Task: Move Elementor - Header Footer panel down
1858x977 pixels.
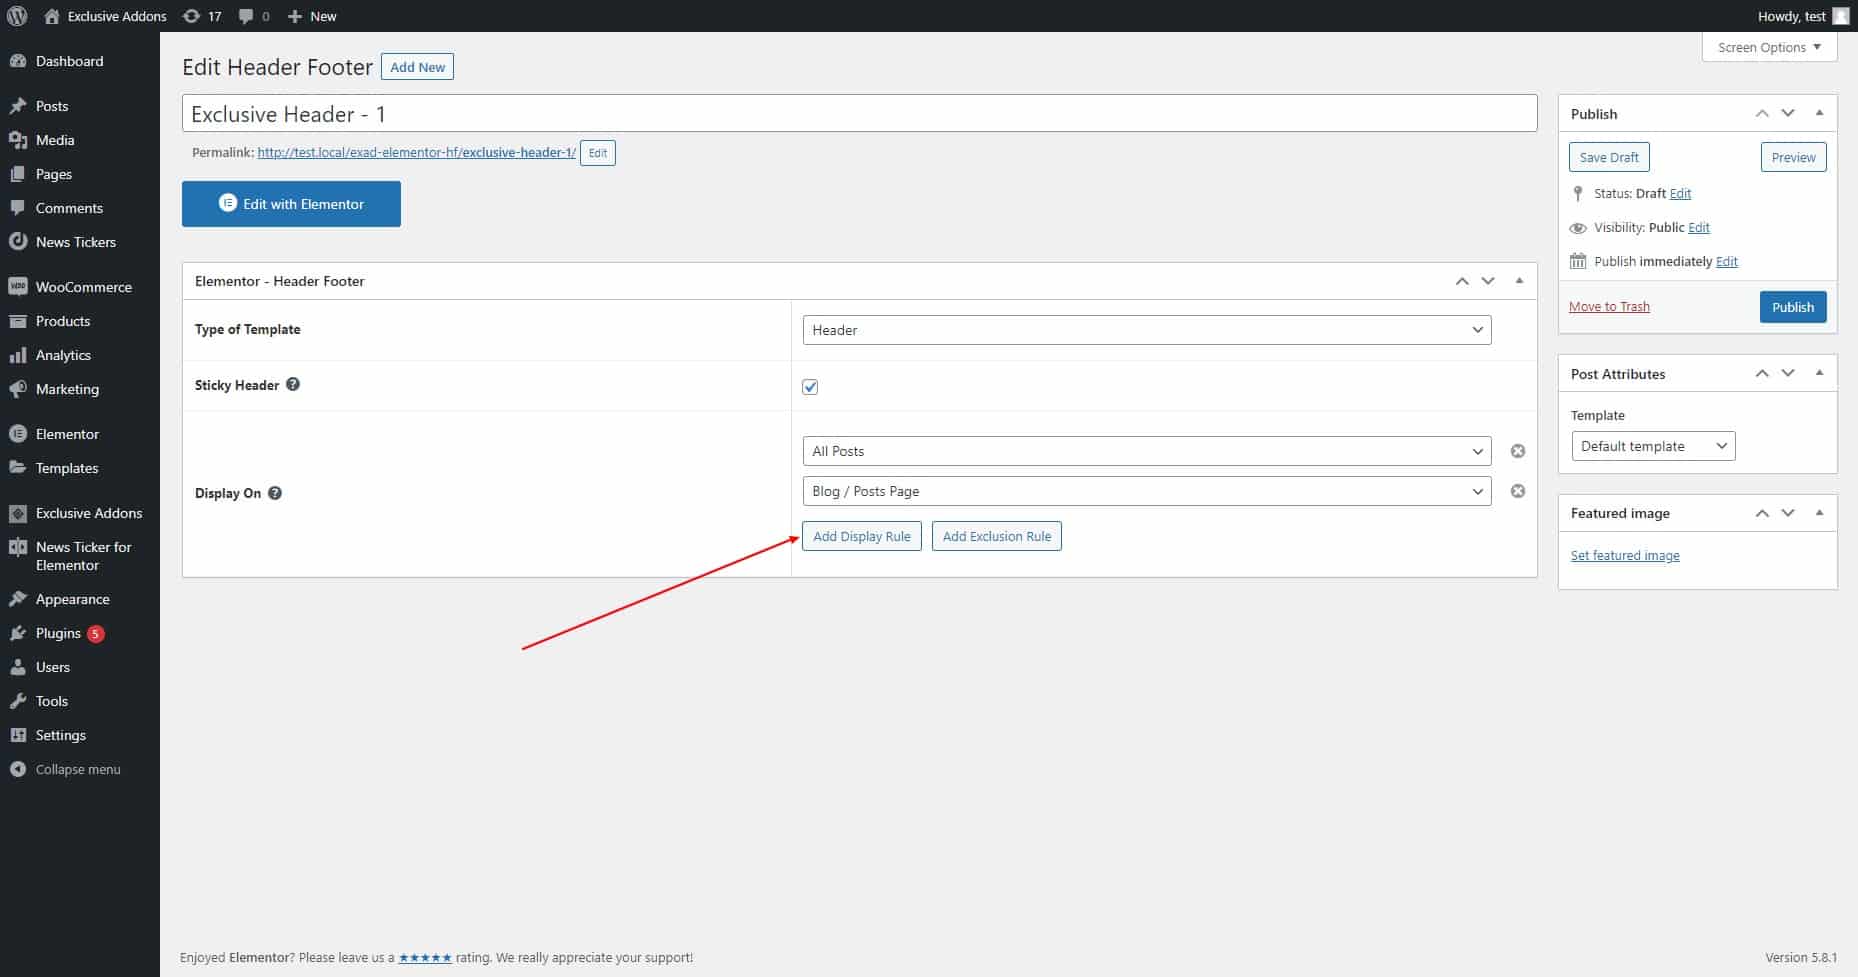Action: pyautogui.click(x=1488, y=281)
